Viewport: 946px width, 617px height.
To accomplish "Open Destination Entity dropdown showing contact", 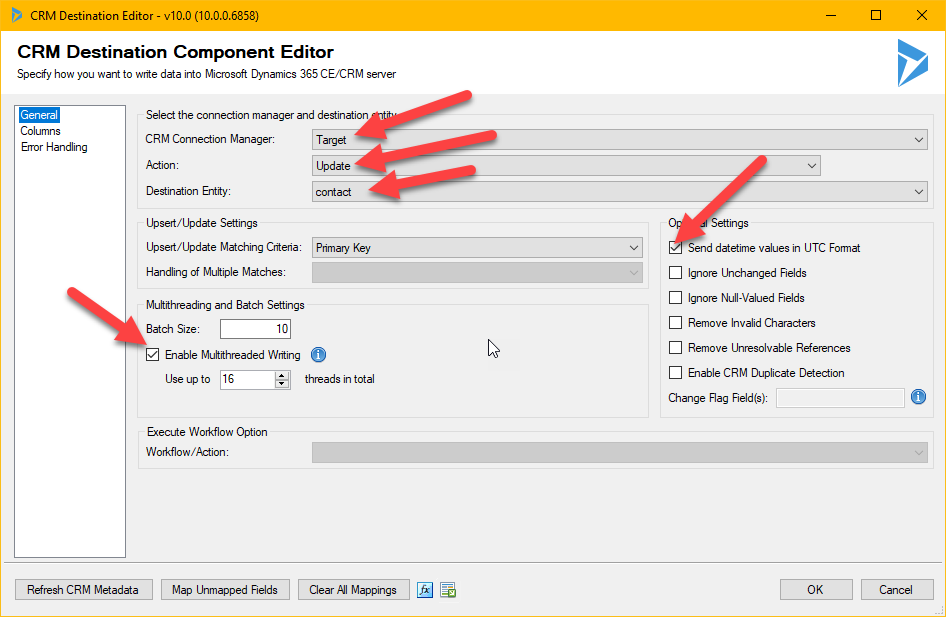I will click(x=620, y=192).
